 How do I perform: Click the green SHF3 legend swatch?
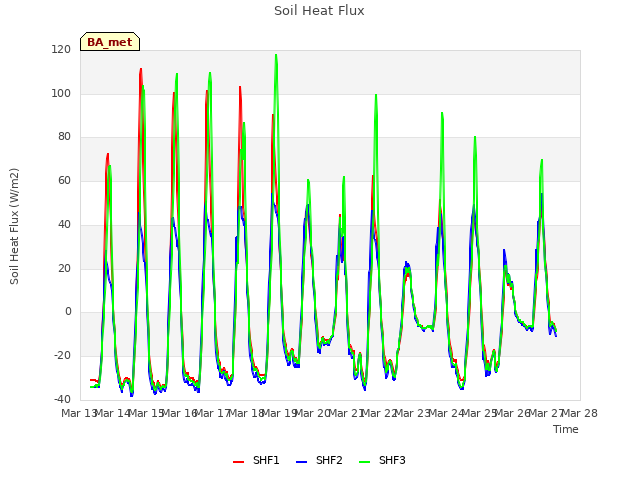coord(364,462)
